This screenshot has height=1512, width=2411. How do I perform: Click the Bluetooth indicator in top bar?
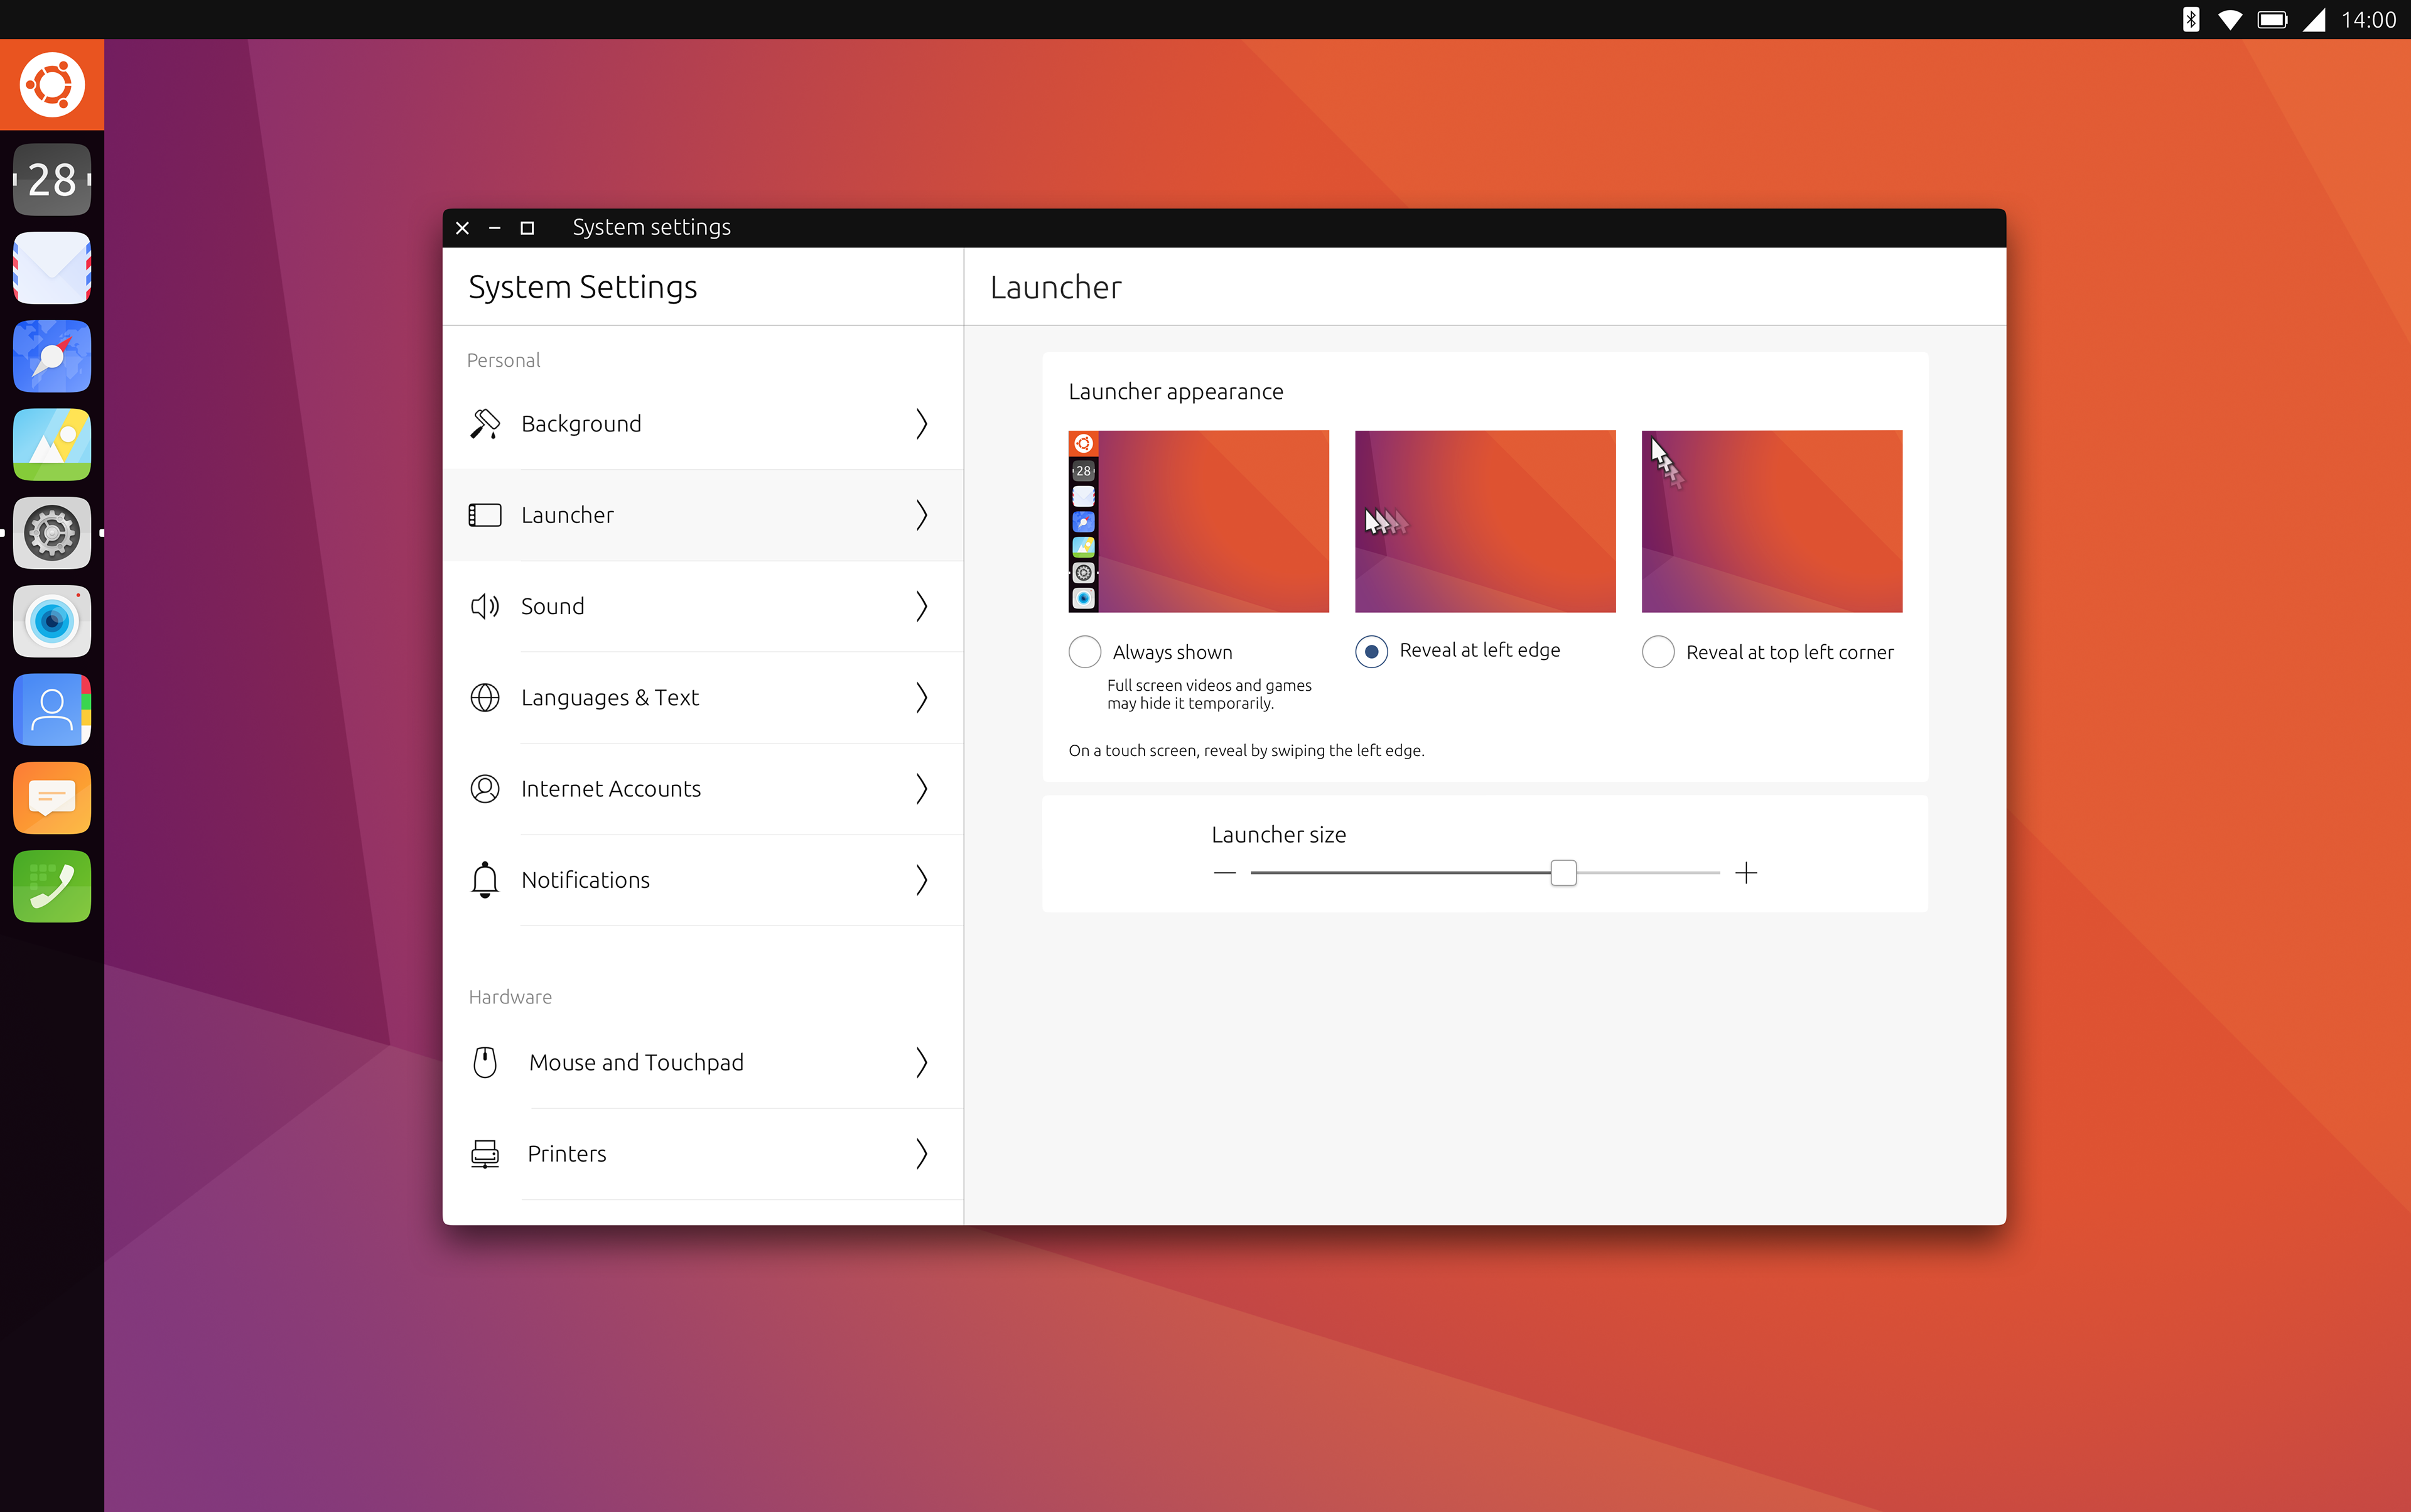click(x=2190, y=20)
